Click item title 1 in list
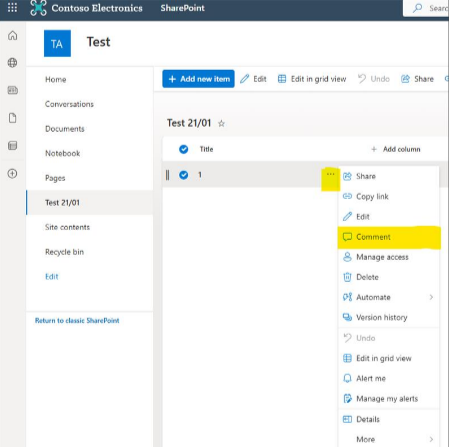This screenshot has height=447, width=449. (x=200, y=175)
